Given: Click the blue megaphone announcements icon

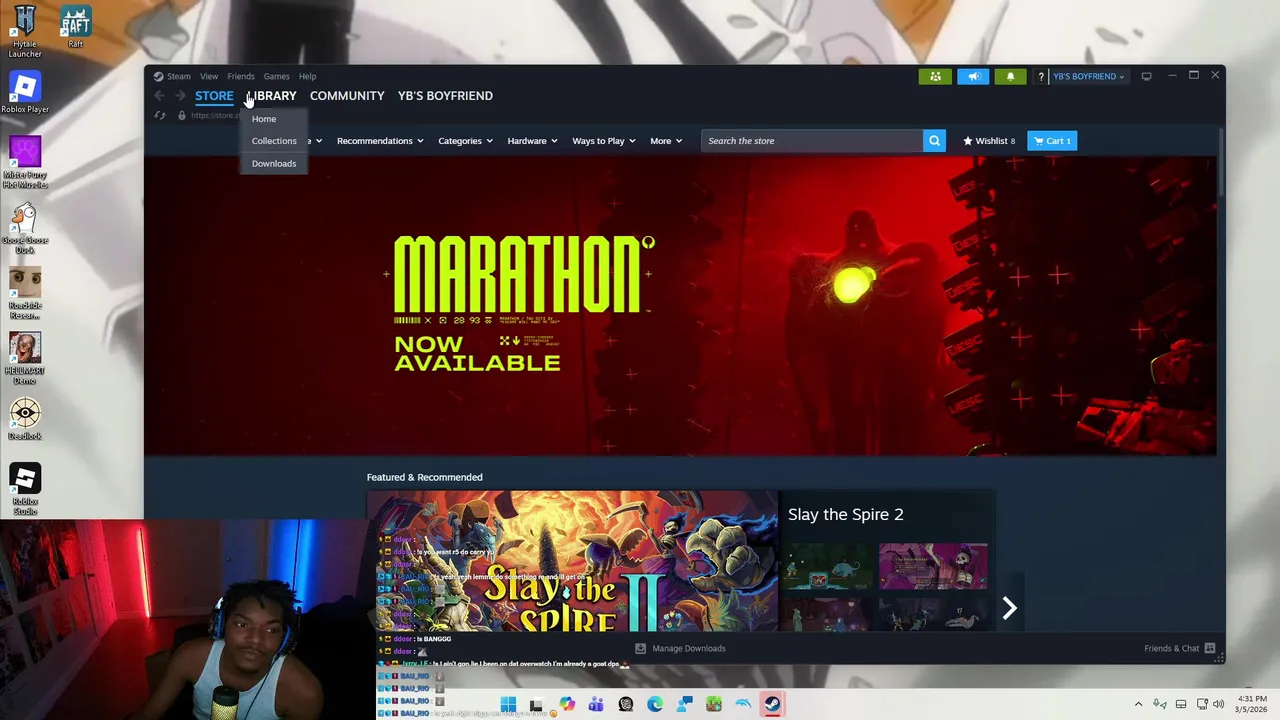Looking at the screenshot, I should point(973,76).
